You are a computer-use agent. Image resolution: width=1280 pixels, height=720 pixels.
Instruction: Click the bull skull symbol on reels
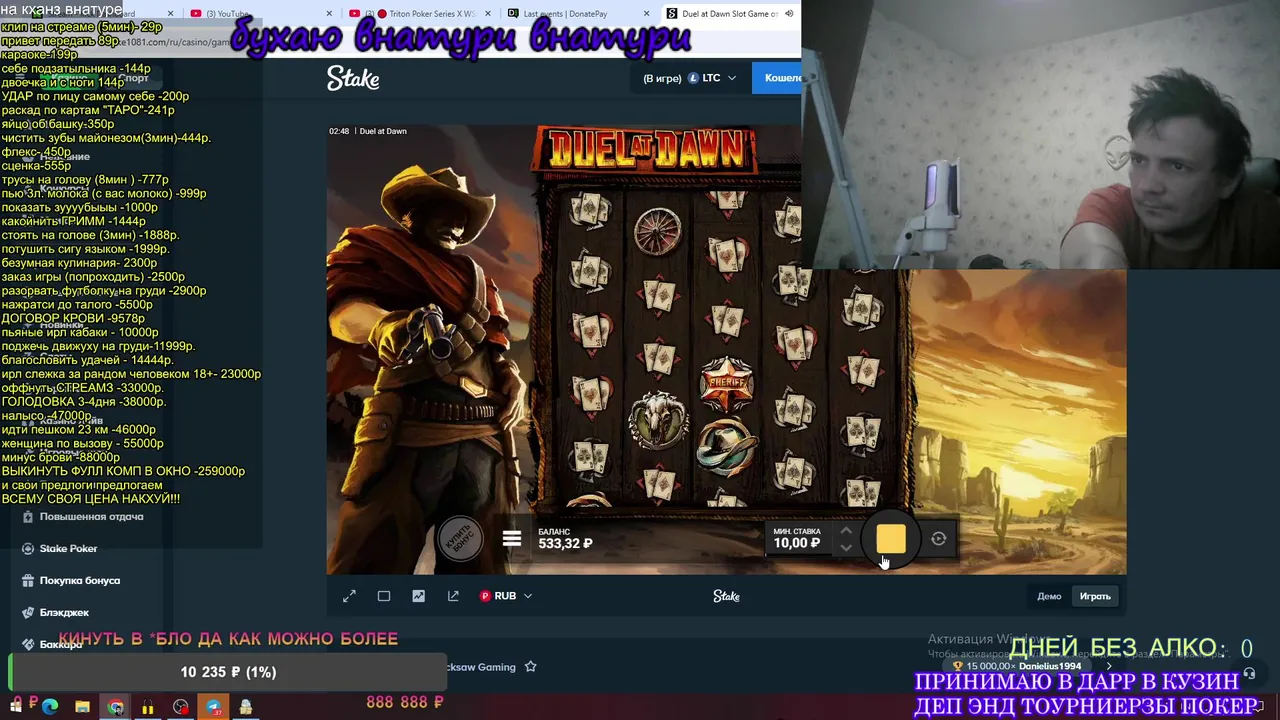coord(657,421)
